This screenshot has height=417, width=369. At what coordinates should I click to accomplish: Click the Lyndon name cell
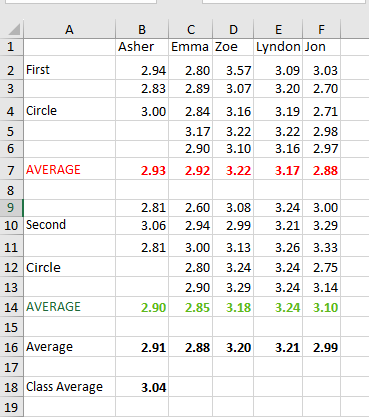[x=278, y=47]
